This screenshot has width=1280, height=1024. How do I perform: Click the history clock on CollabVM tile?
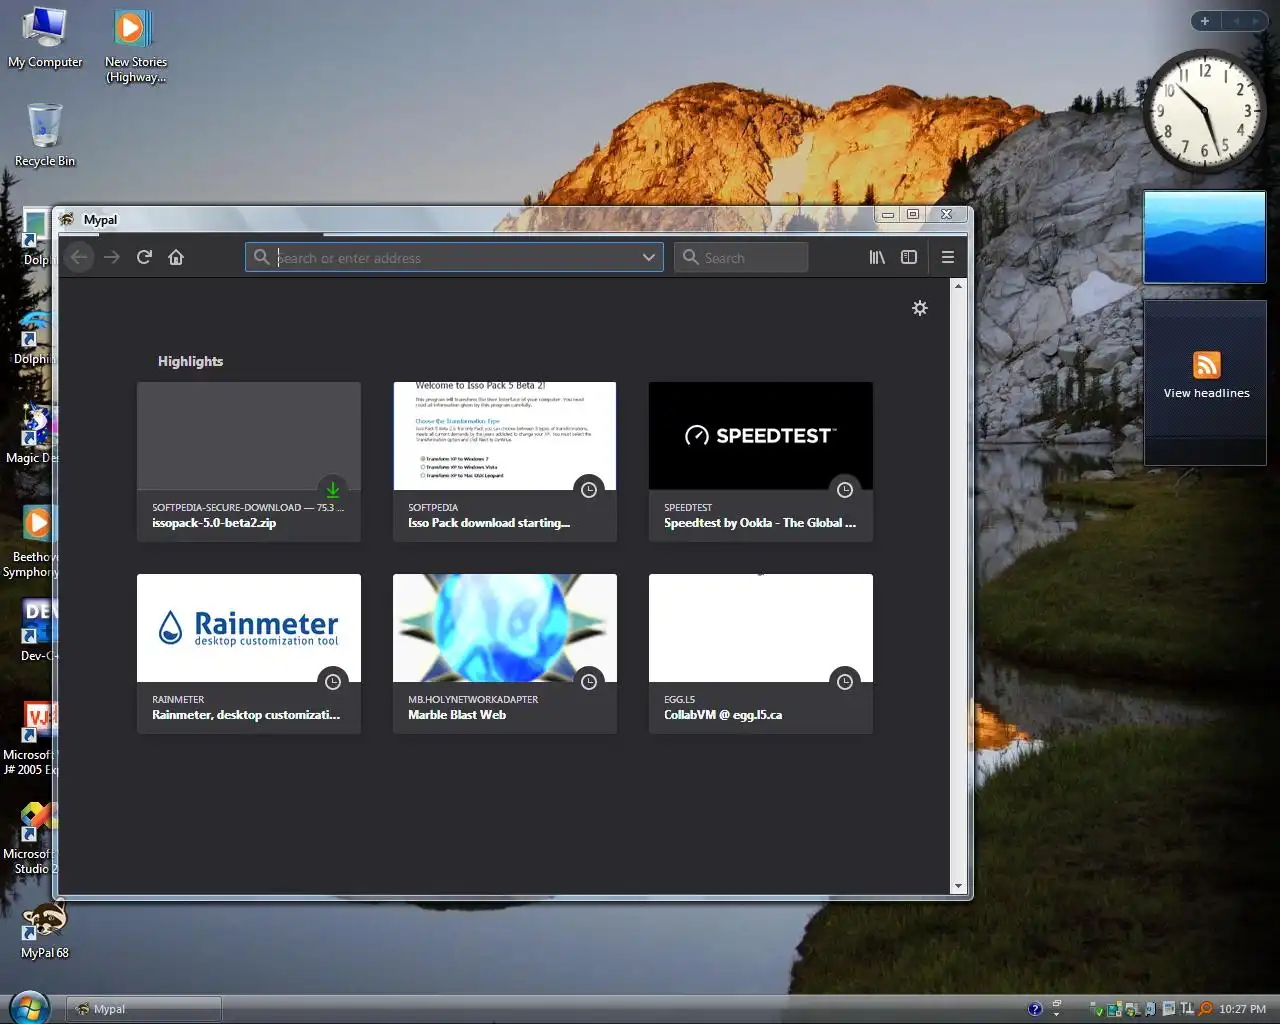pyautogui.click(x=845, y=682)
